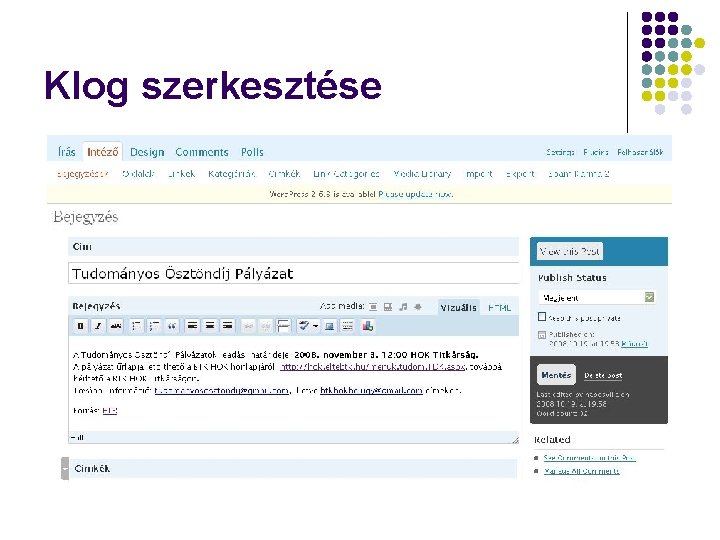Open the calendar icon beside Published on
720x540 pixels.
click(x=542, y=335)
